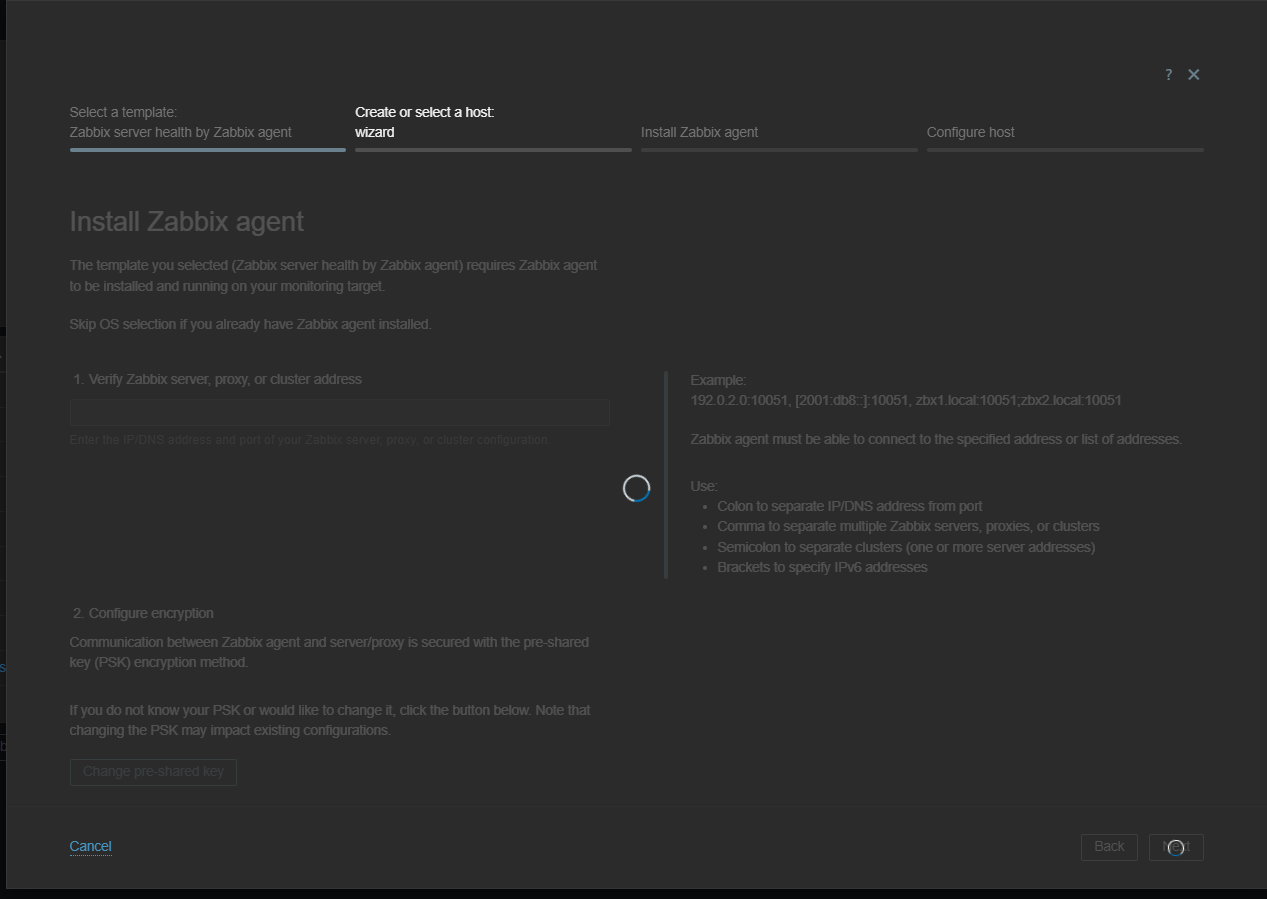Select the example address line starting '192.0.2.0:10051'

906,400
